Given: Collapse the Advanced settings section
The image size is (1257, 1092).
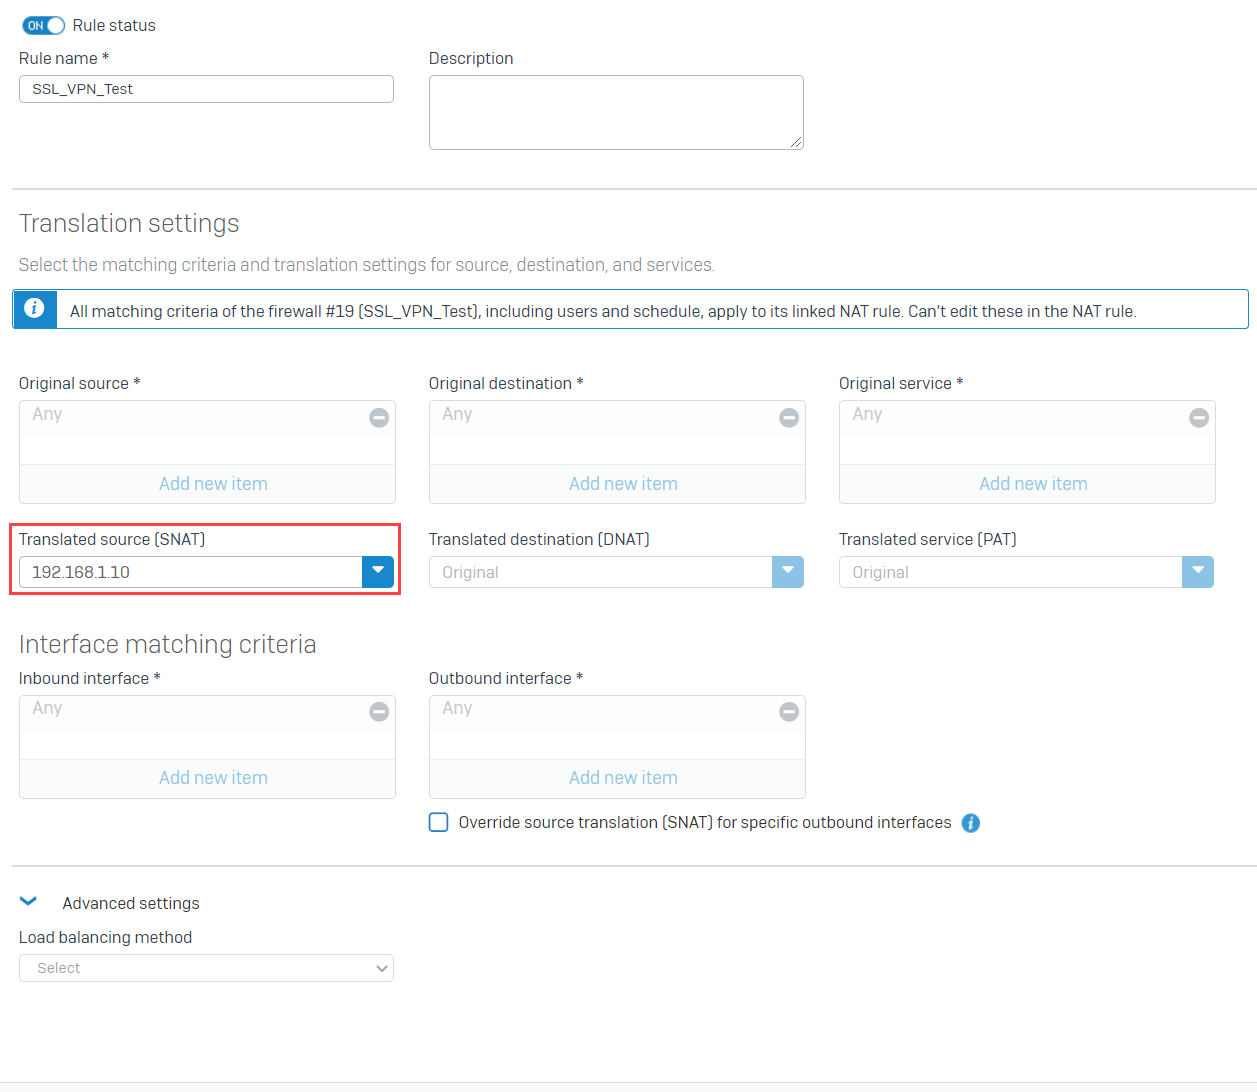Looking at the screenshot, I should click(28, 901).
